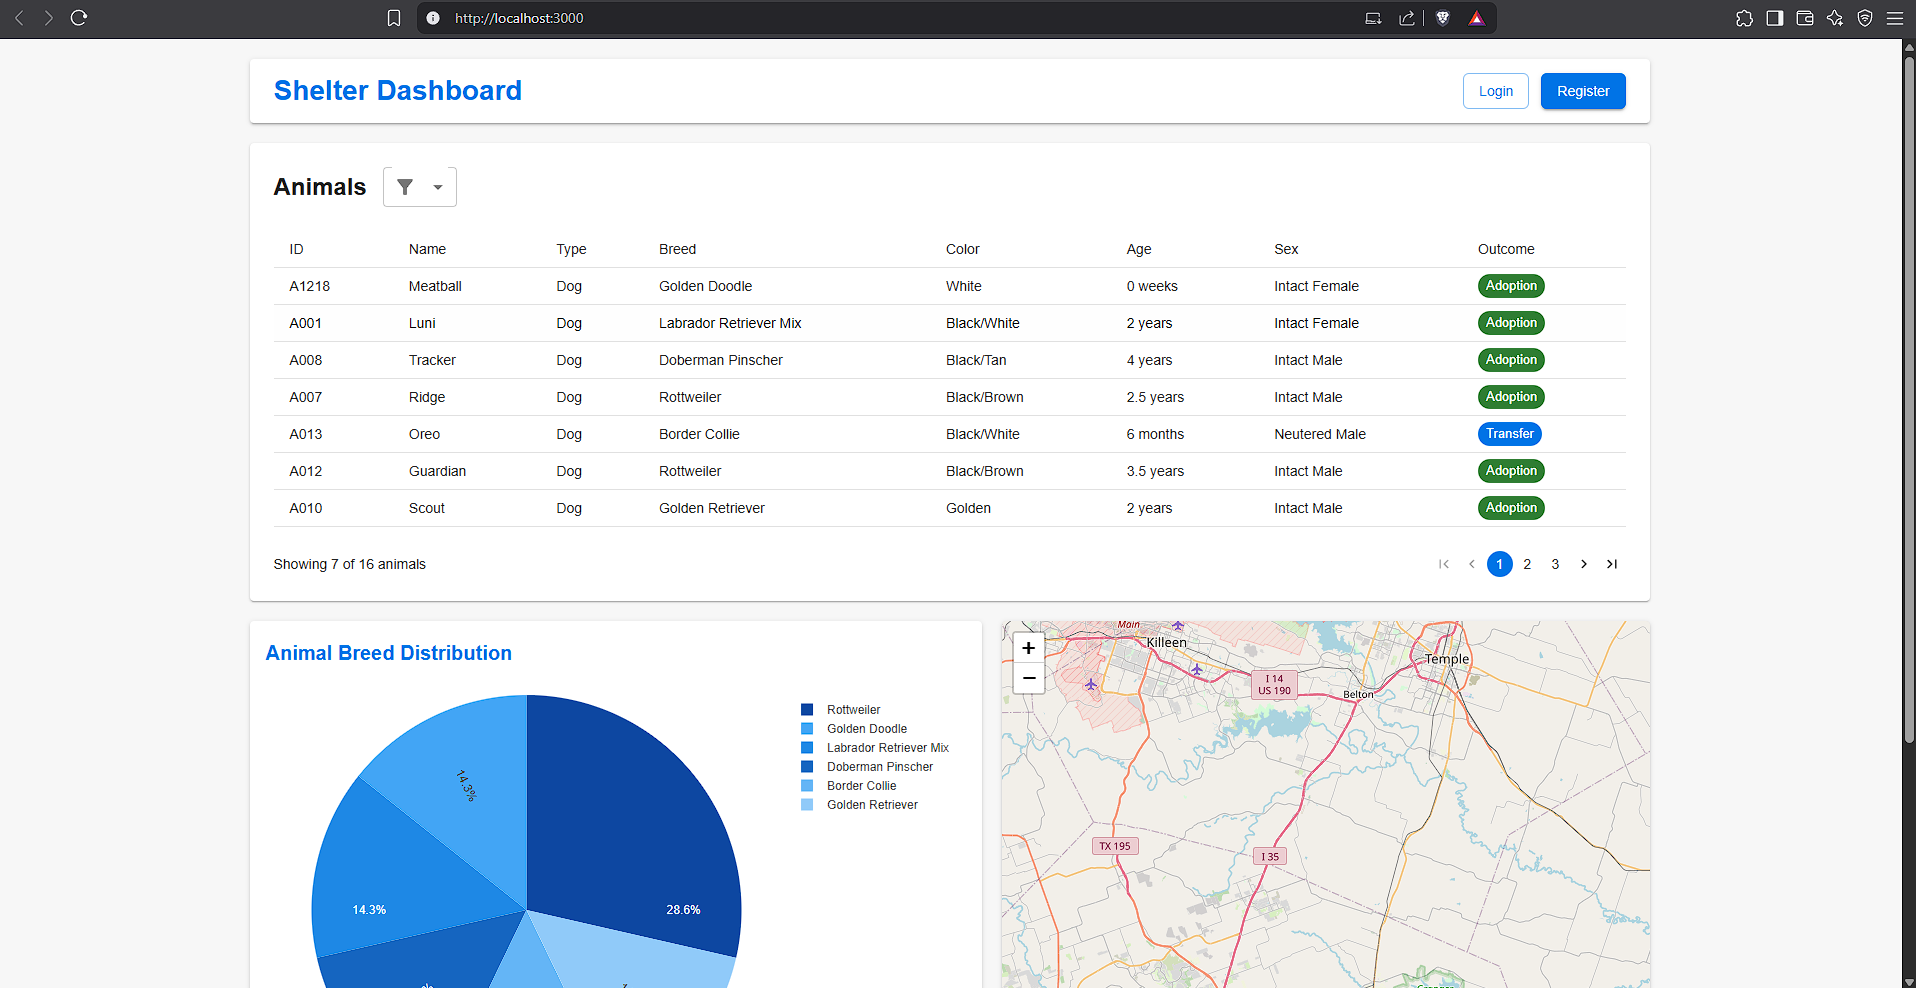Click the I 35 highway marker
The height and width of the screenshot is (988, 1916).
pos(1270,857)
